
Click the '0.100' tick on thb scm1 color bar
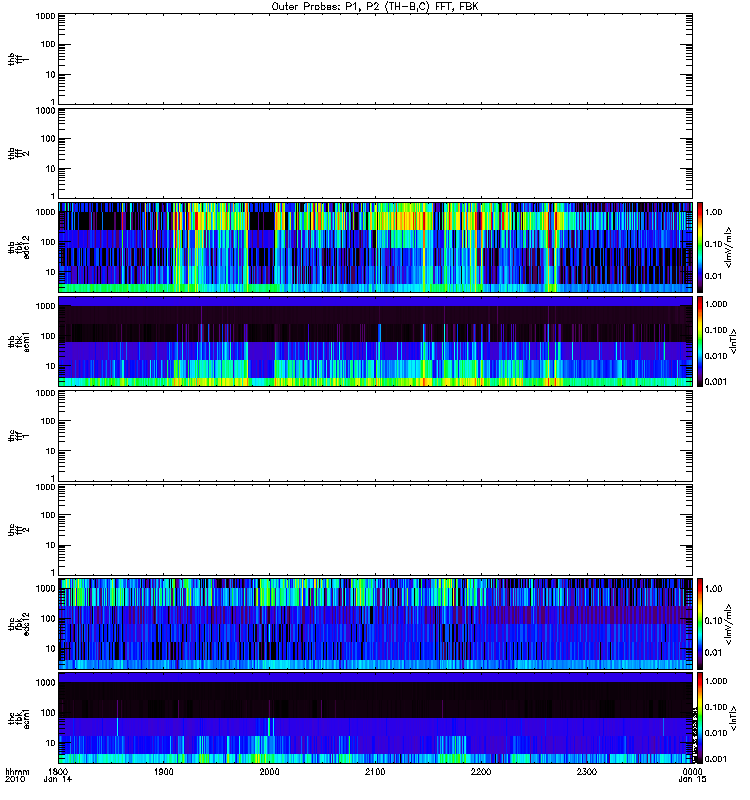(x=716, y=330)
